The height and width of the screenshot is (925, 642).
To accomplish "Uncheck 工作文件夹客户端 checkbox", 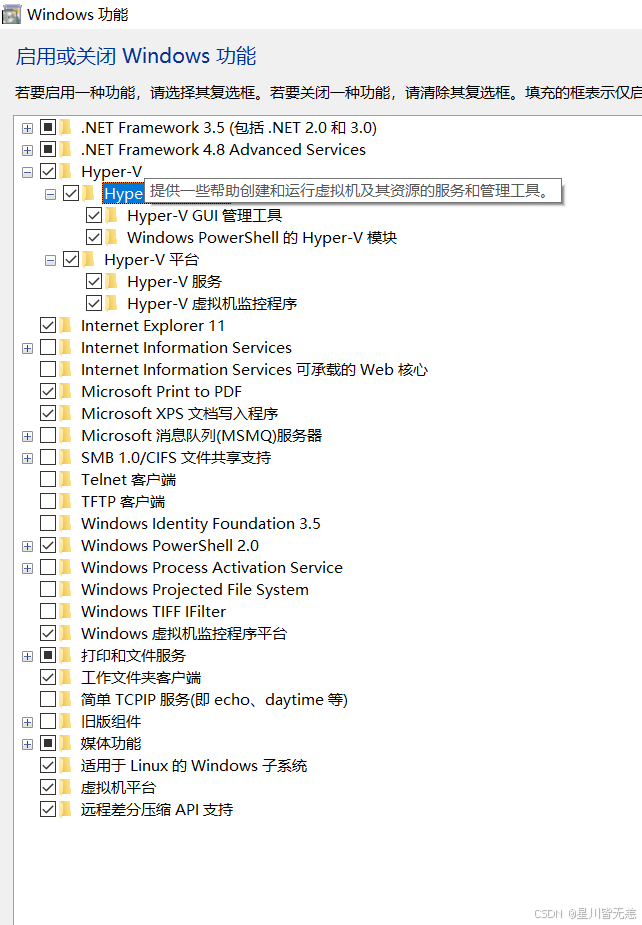I will 48,677.
